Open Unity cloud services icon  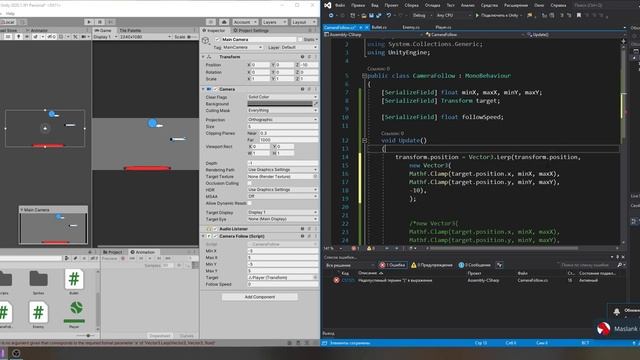(x=224, y=22)
